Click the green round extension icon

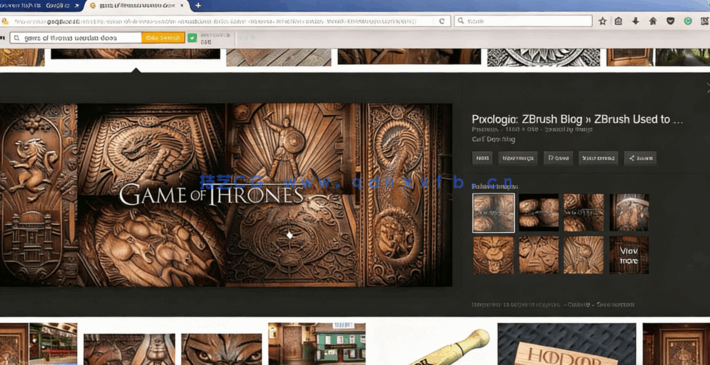tap(688, 21)
